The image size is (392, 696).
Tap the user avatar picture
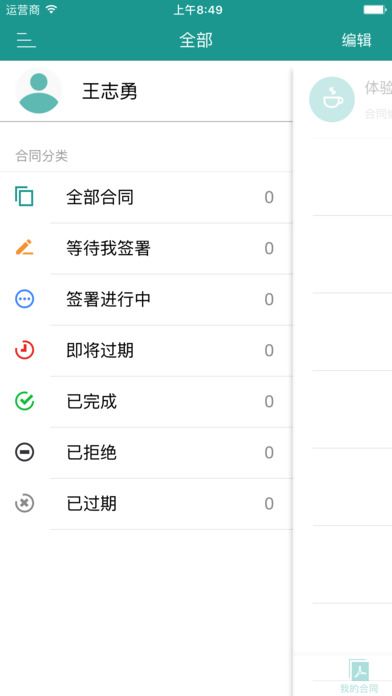(x=39, y=92)
